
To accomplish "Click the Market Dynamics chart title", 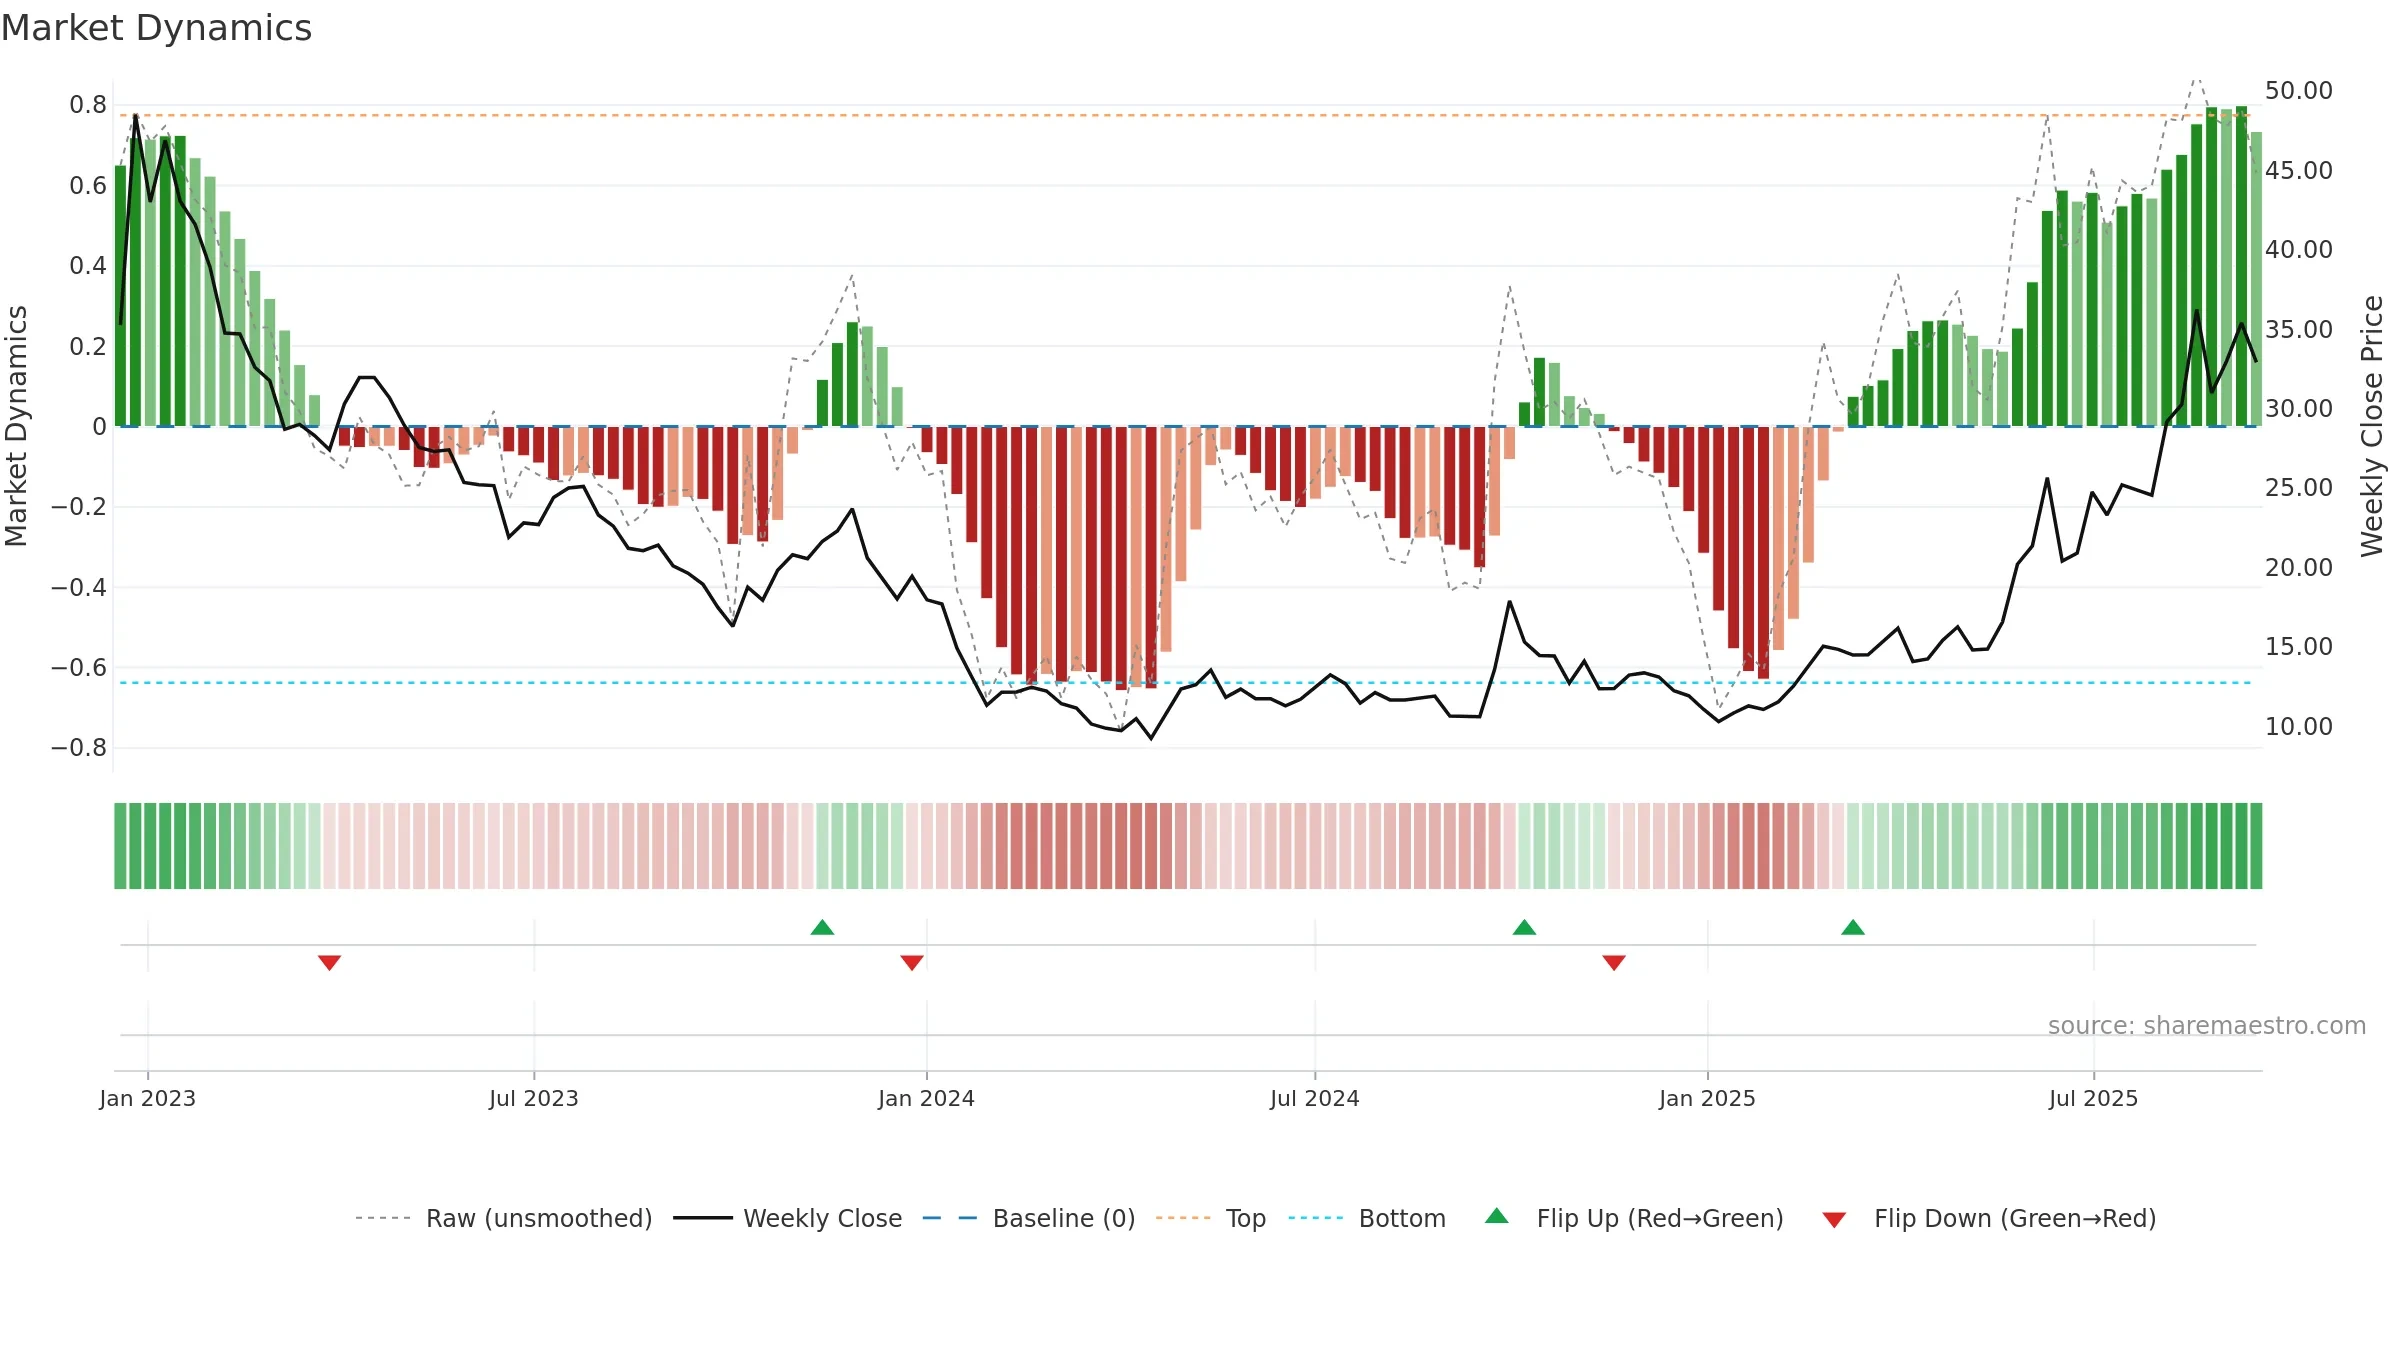I will click(x=156, y=28).
